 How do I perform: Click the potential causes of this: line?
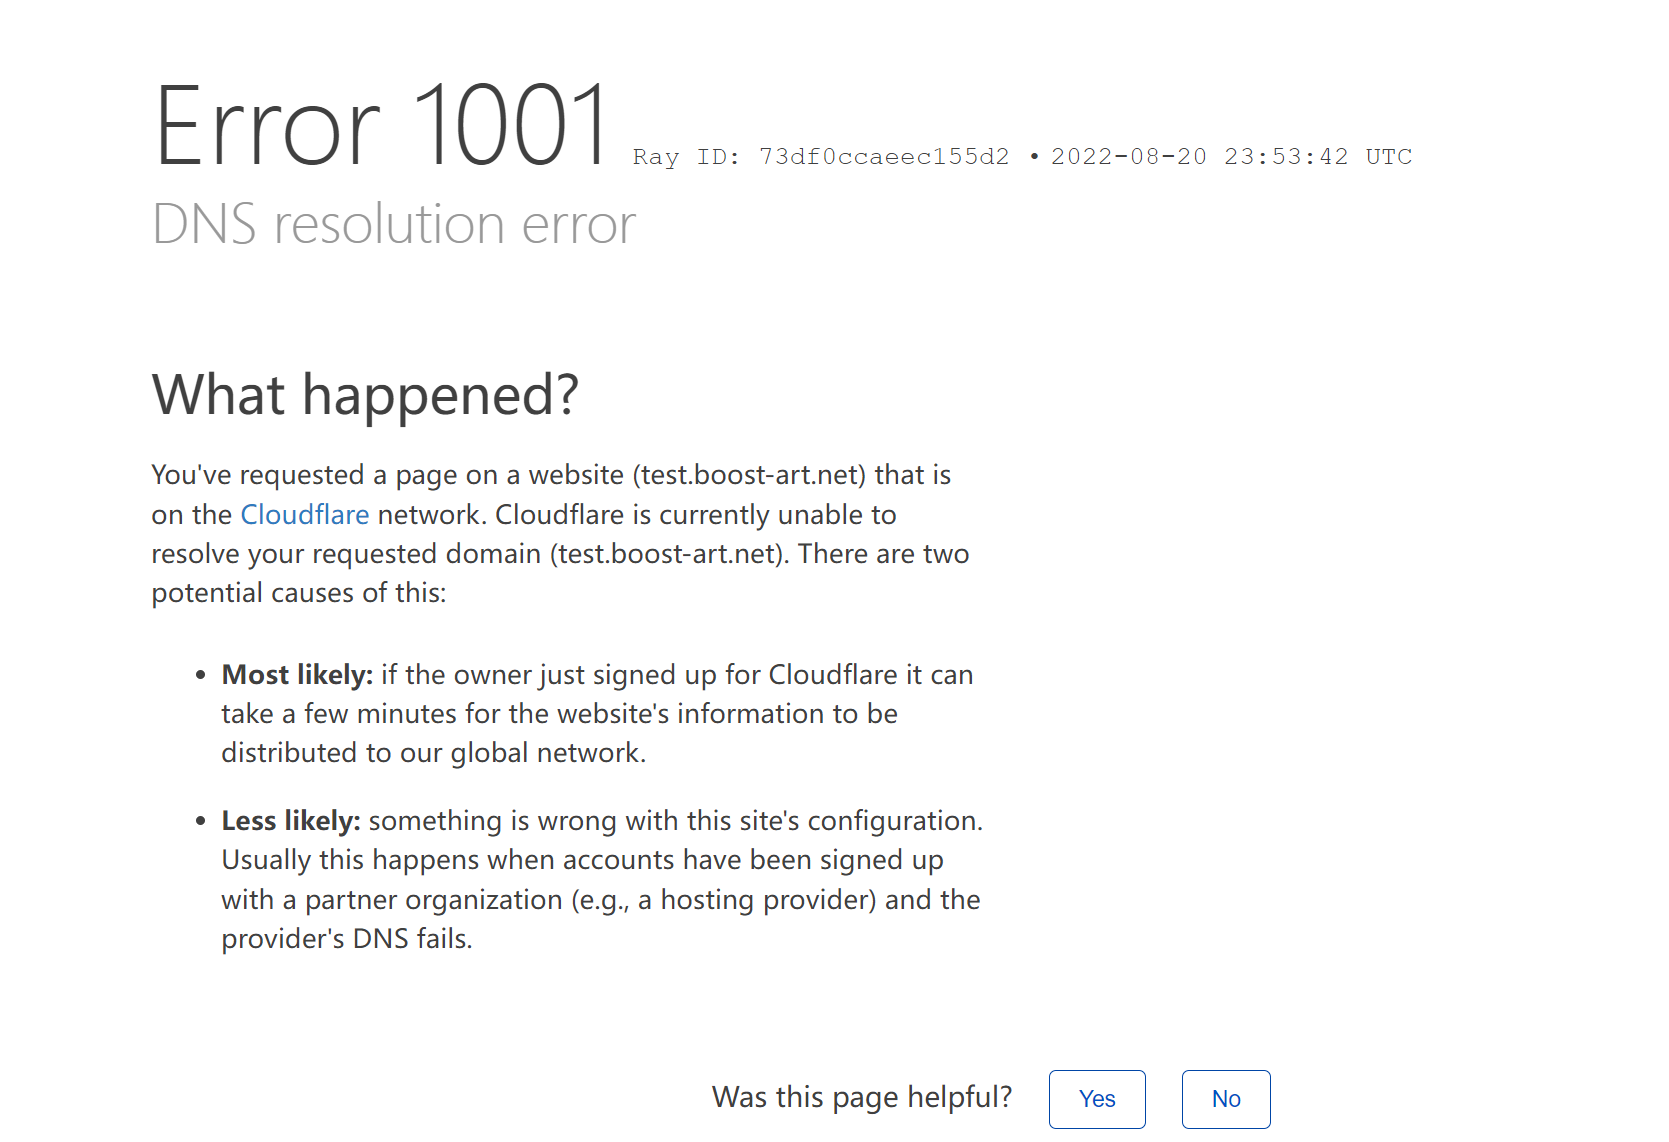coord(299,593)
